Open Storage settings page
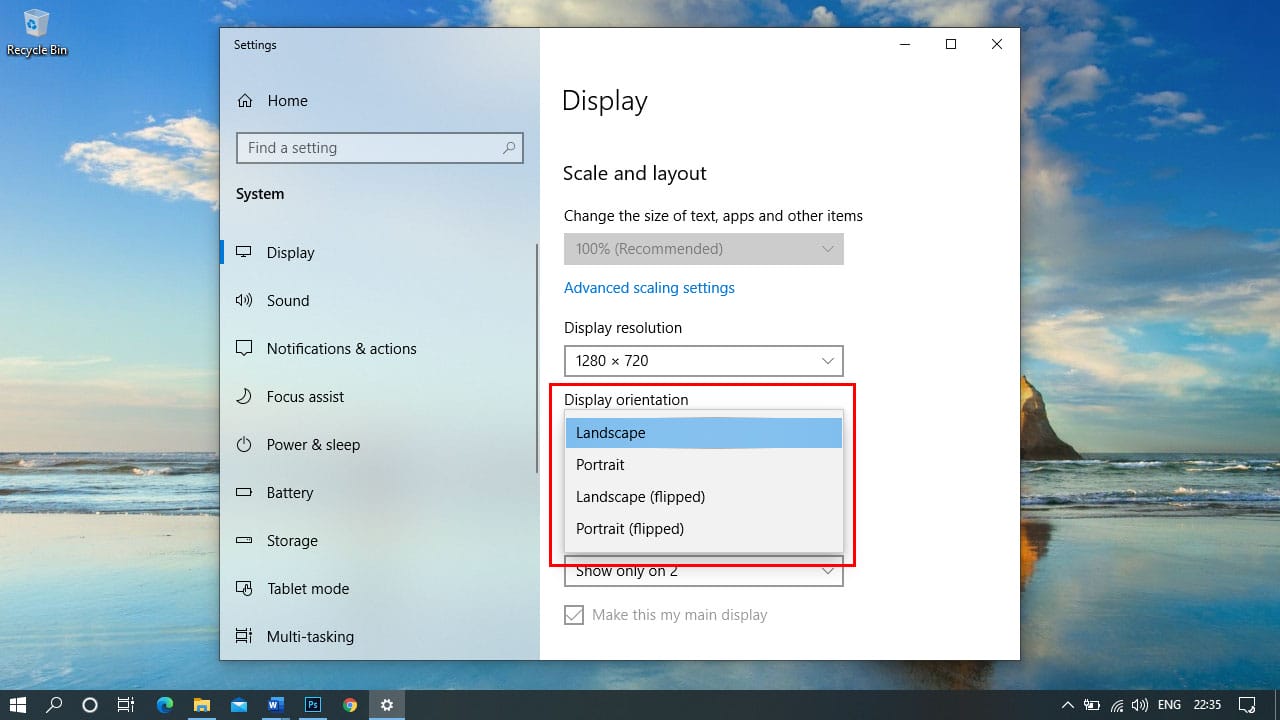Viewport: 1280px width, 720px height. tap(292, 541)
